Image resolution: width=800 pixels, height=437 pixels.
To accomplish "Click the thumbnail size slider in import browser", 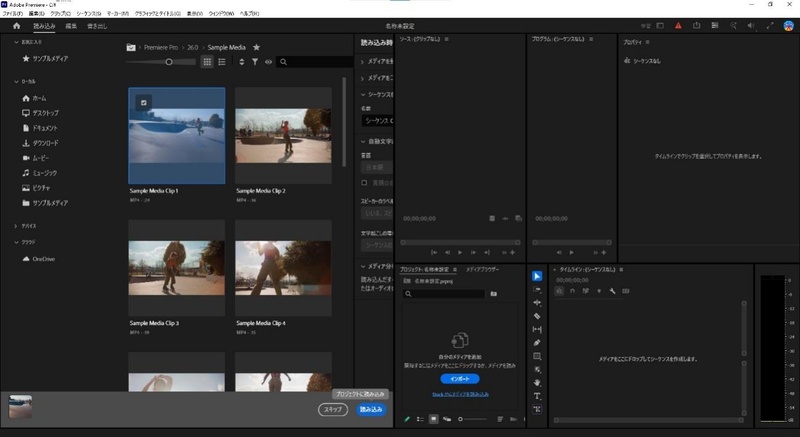I will tap(160, 62).
